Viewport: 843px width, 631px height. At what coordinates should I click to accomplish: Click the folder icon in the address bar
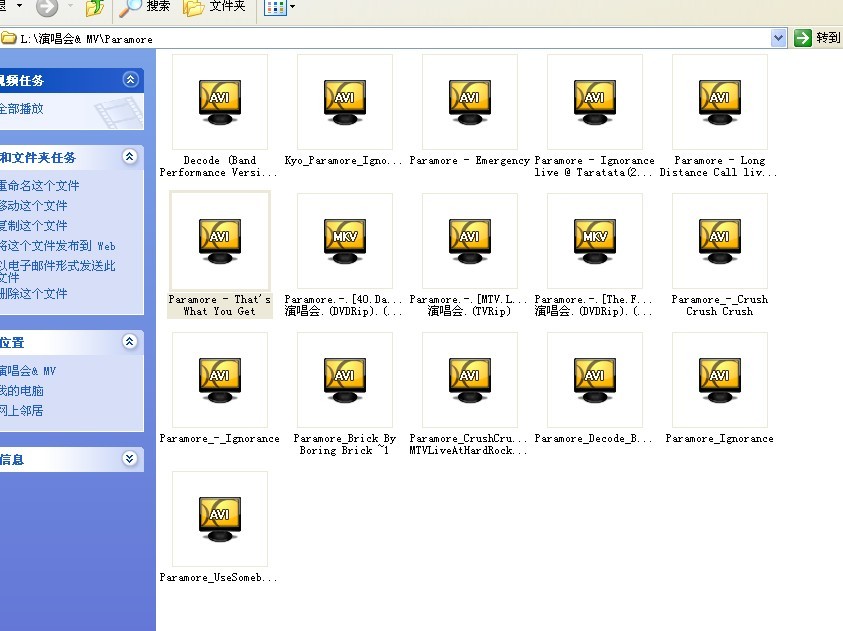pyautogui.click(x=9, y=38)
